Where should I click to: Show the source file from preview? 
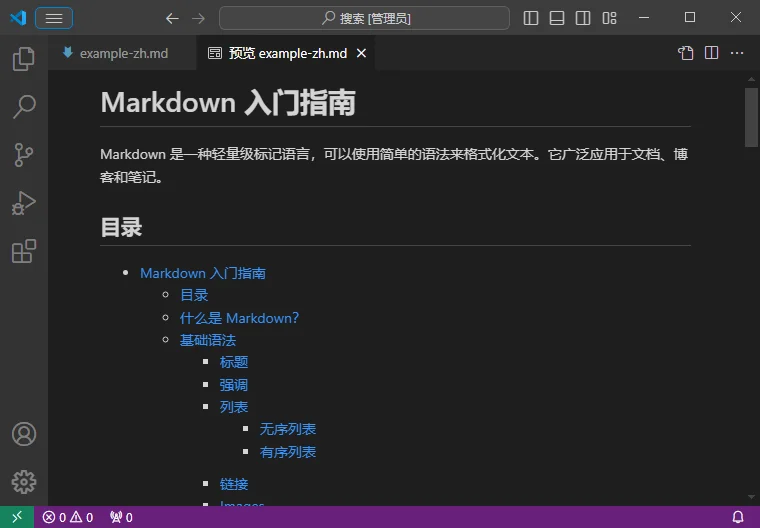point(685,53)
